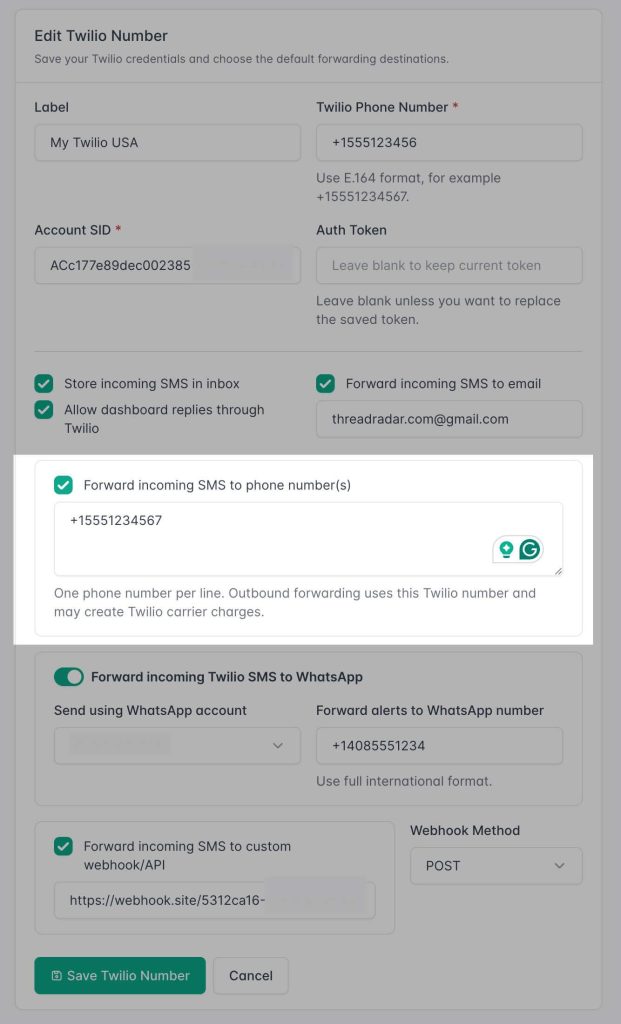Select the Auth Token input field
The width and height of the screenshot is (621, 1024).
pos(449,265)
